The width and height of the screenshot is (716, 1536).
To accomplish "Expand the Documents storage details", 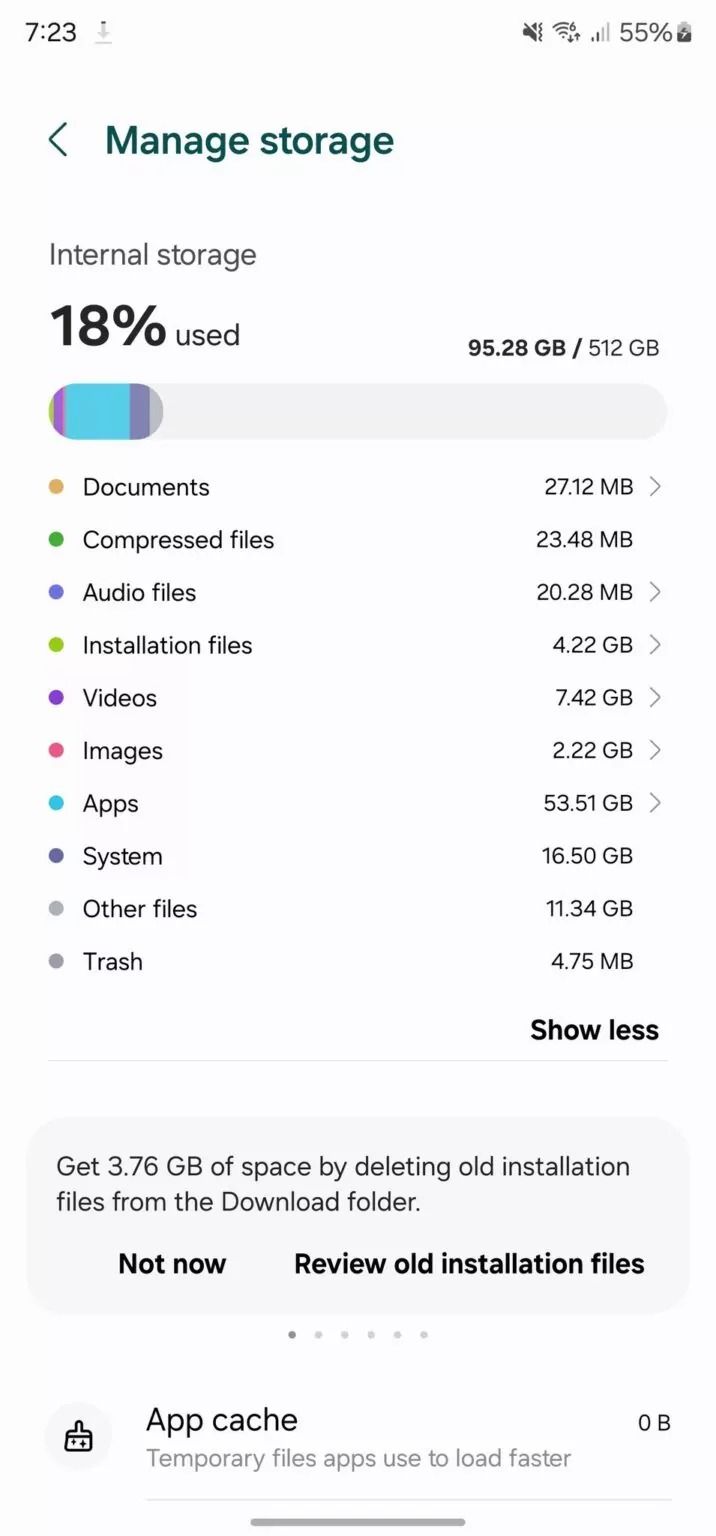I will tap(656, 487).
